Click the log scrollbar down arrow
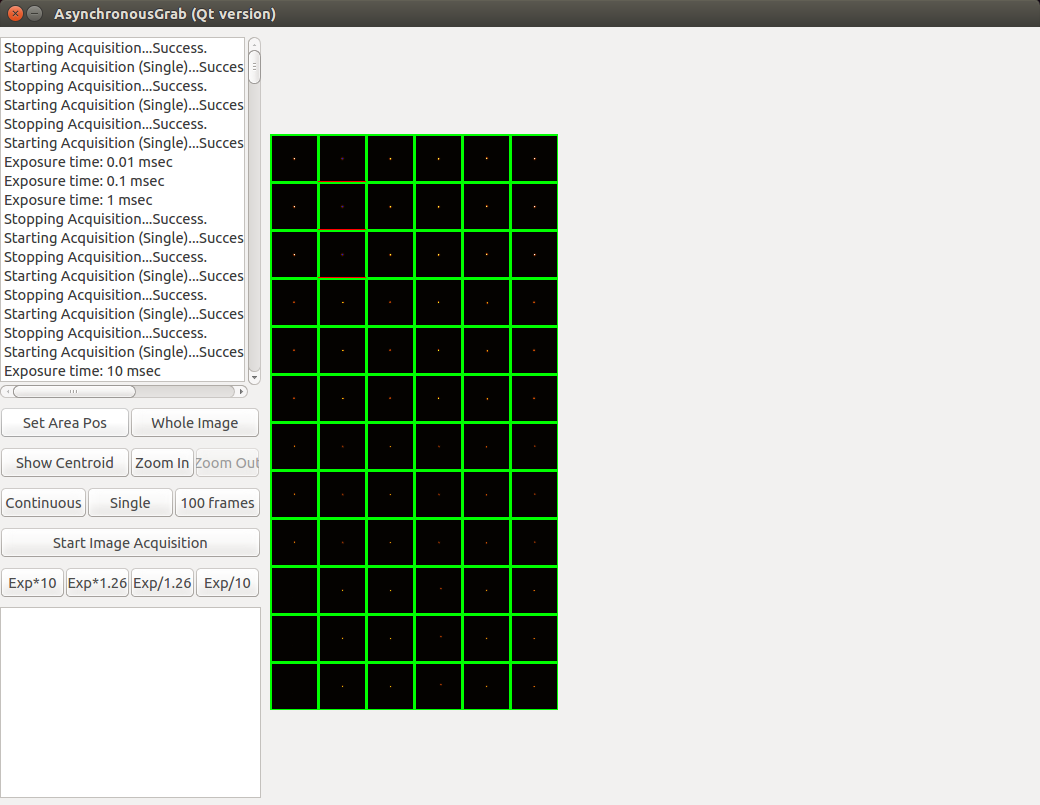1040x805 pixels. coord(254,377)
